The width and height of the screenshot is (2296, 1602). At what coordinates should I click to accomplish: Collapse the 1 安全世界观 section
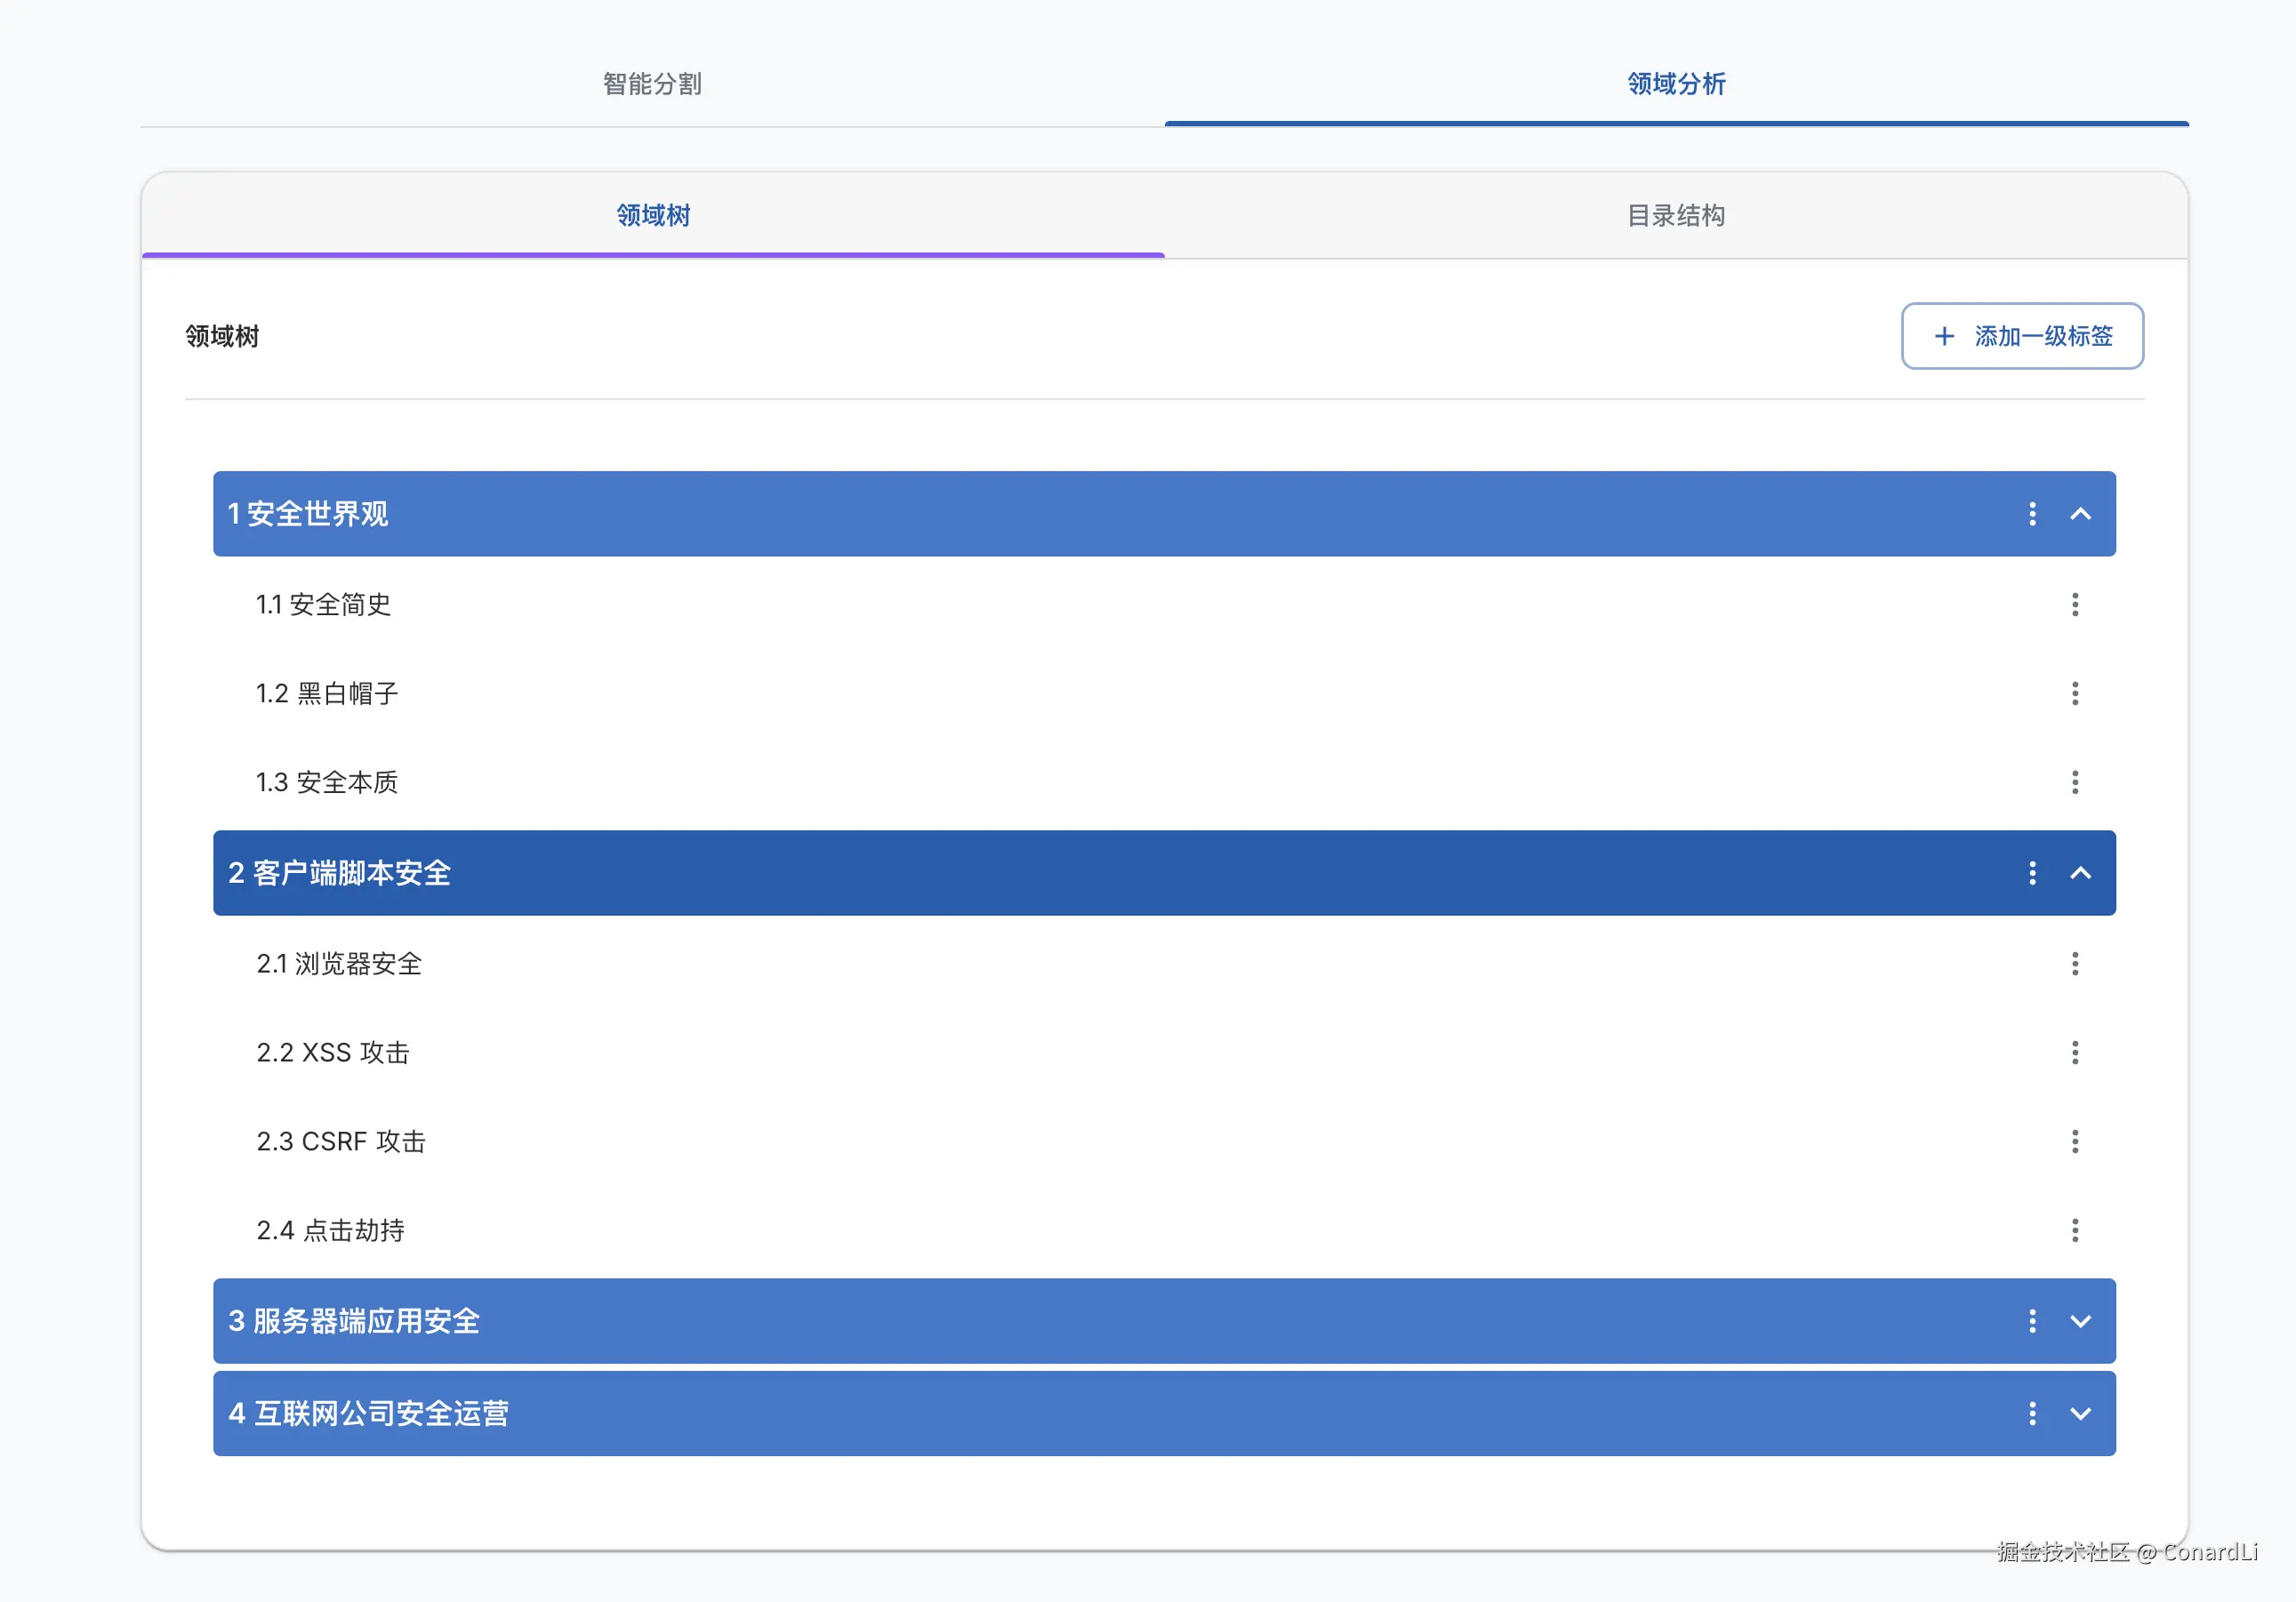tap(2080, 514)
